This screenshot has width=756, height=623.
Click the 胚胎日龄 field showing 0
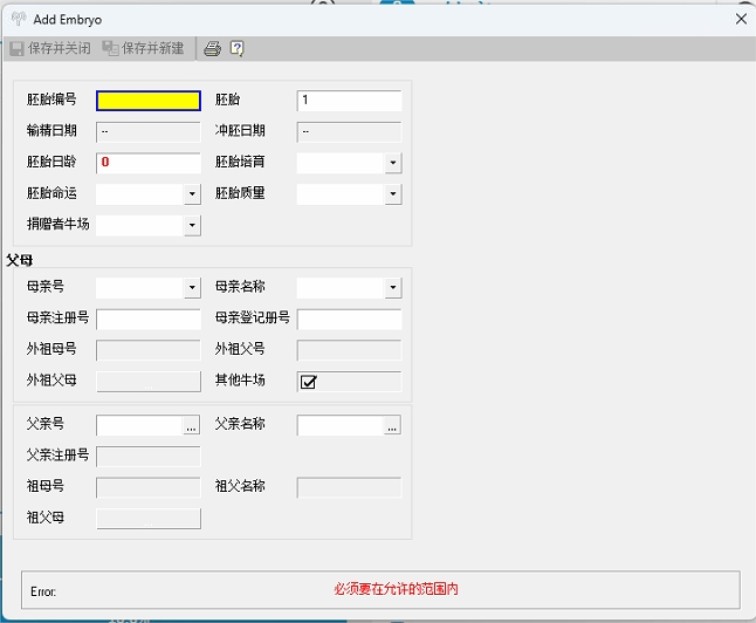pos(148,163)
